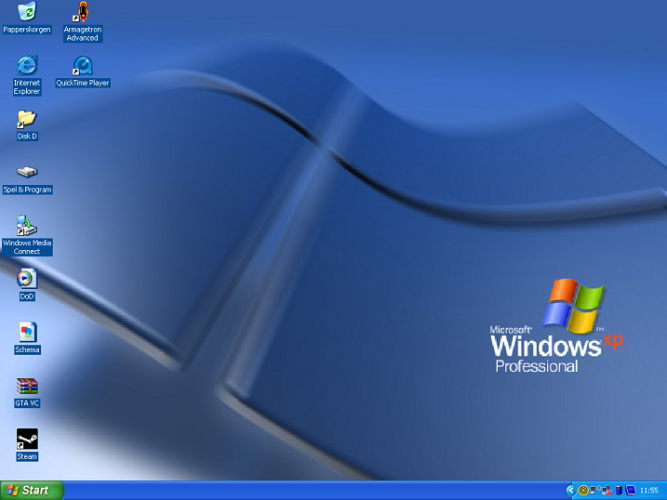Expand hidden system tray icons arrow
The height and width of the screenshot is (500, 667).
(571, 490)
